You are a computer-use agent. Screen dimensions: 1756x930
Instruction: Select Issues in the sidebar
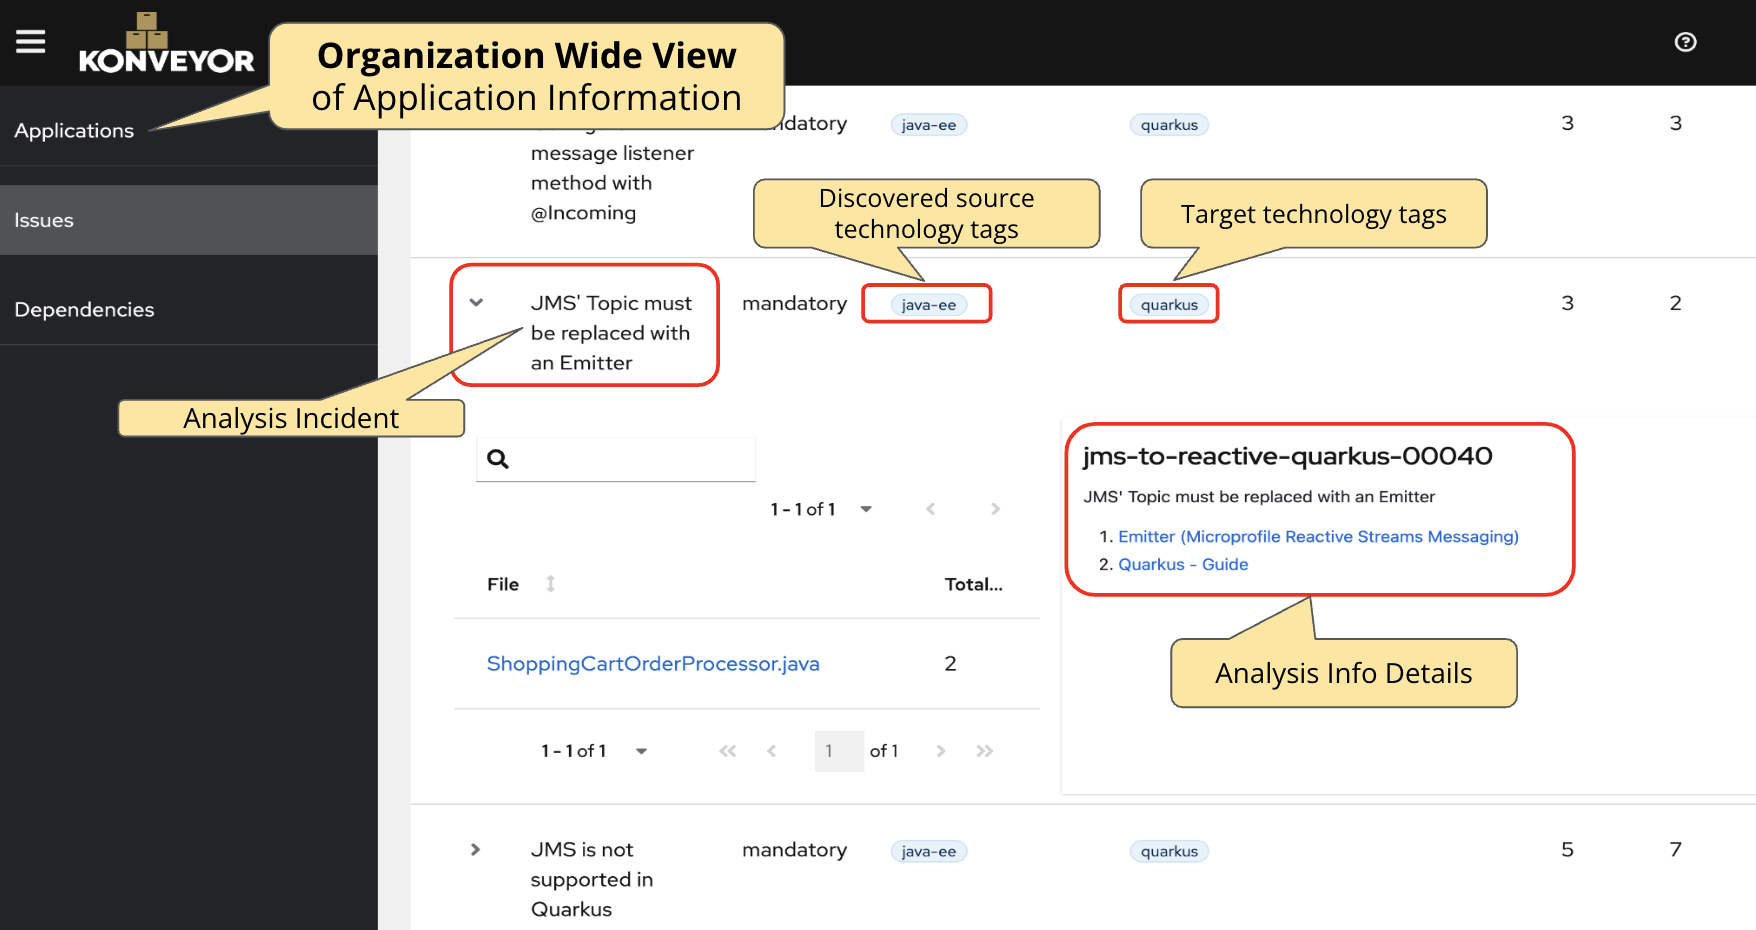pyautogui.click(x=44, y=220)
